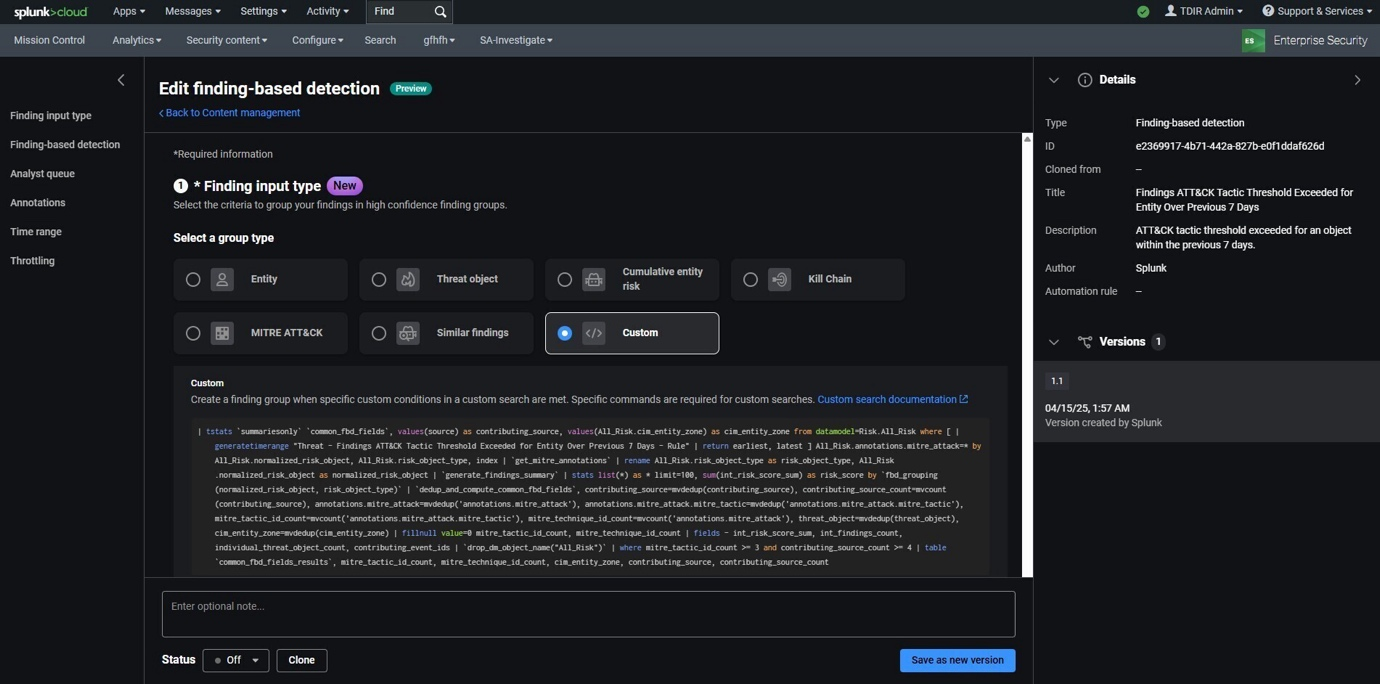The height and width of the screenshot is (684, 1380).
Task: Click the Versions branch icon
Action: click(x=1085, y=342)
